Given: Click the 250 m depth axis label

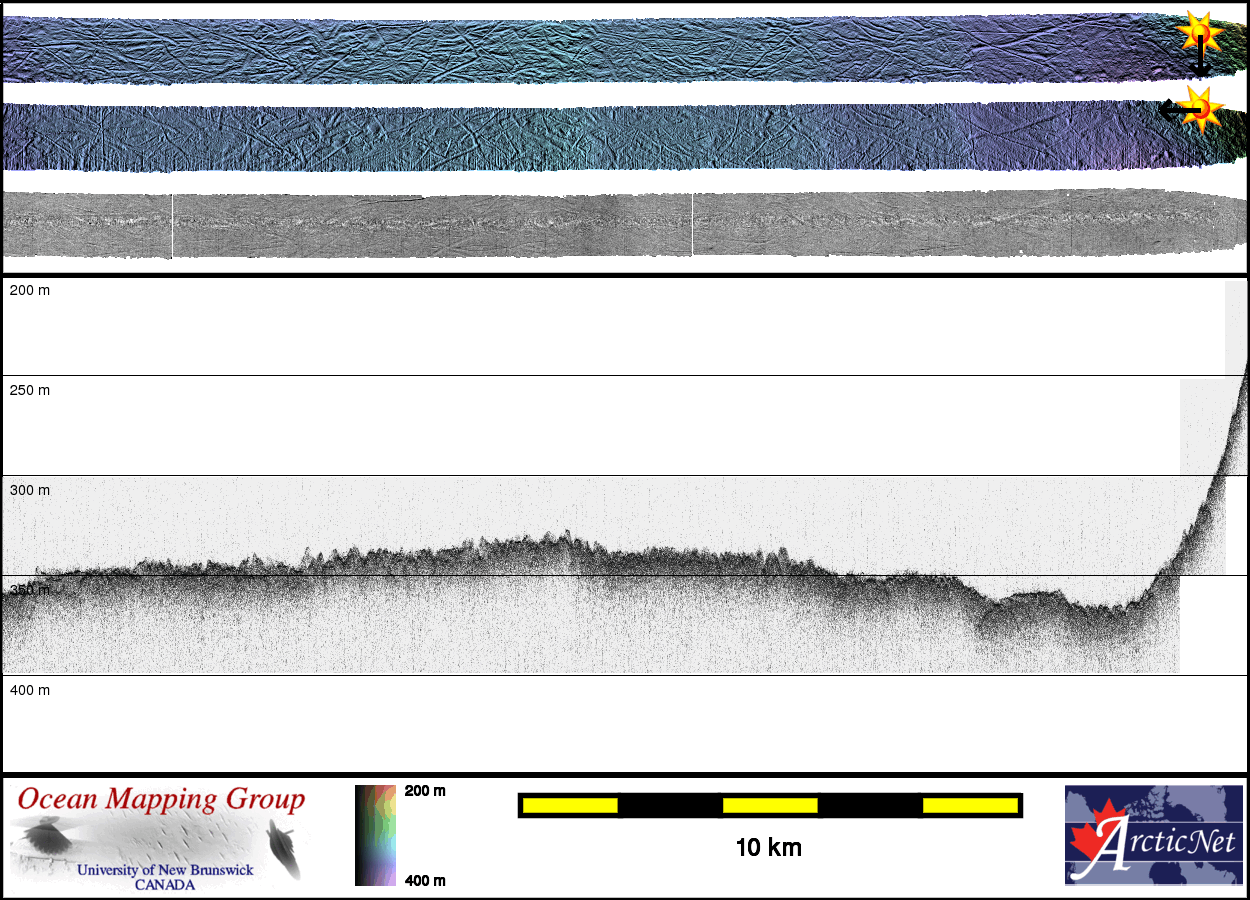Looking at the screenshot, I should click(x=30, y=390).
